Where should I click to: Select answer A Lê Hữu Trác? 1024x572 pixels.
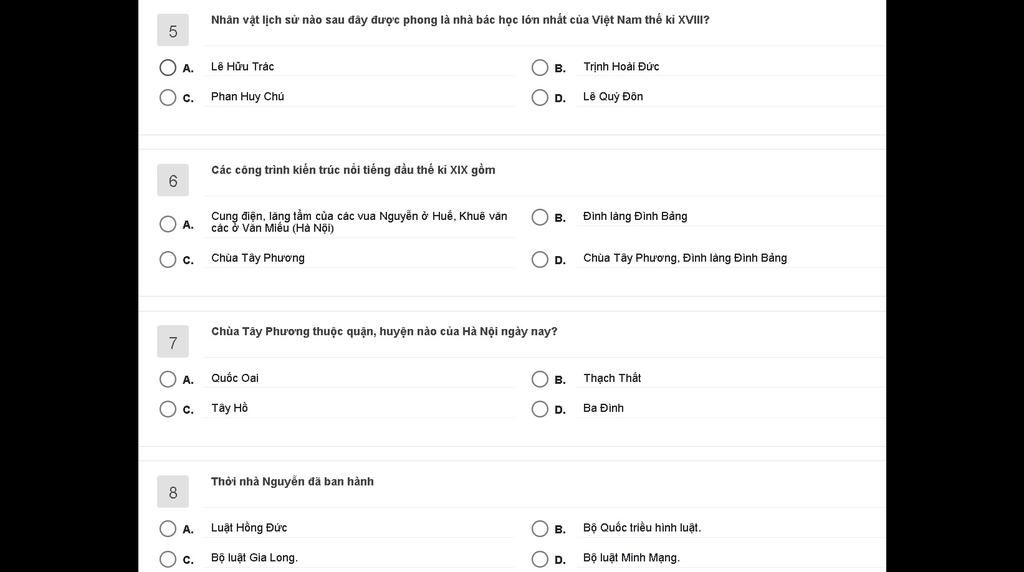click(168, 67)
